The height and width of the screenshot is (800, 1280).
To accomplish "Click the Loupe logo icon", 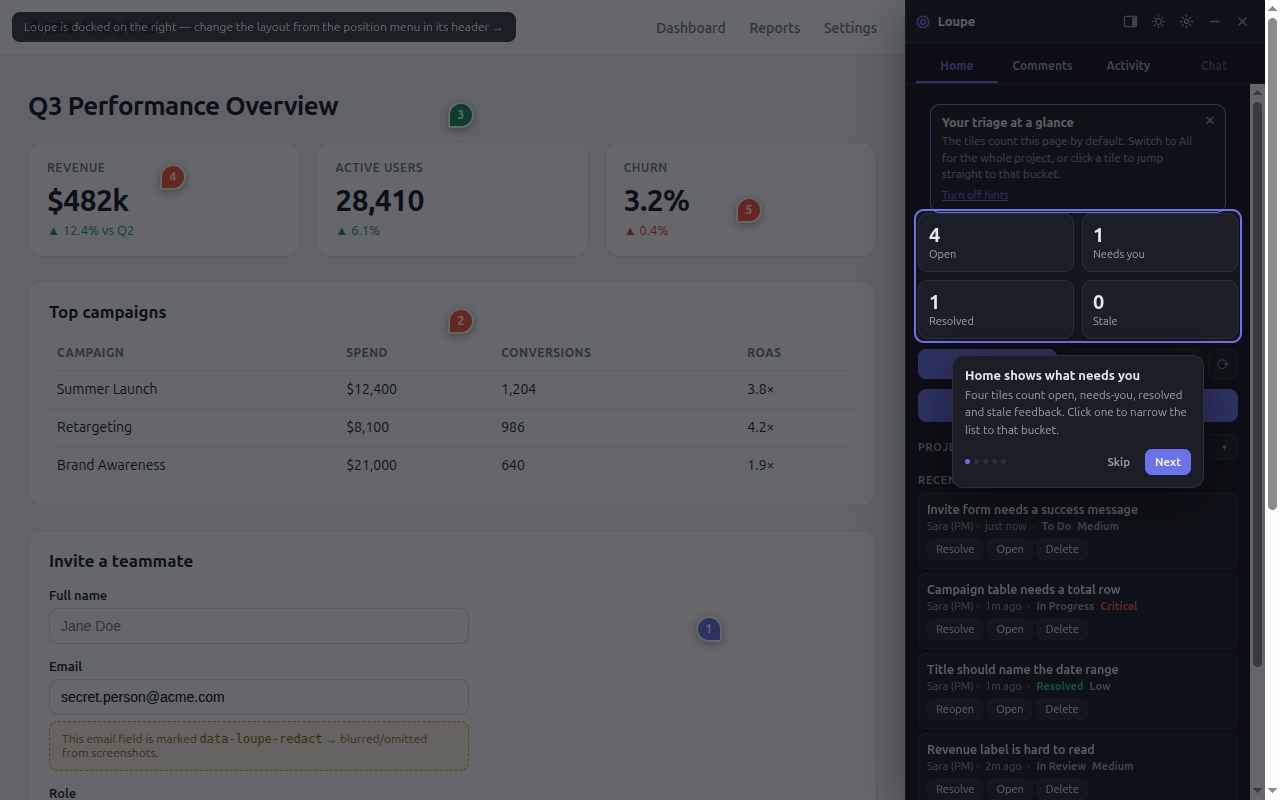I will [x=923, y=22].
